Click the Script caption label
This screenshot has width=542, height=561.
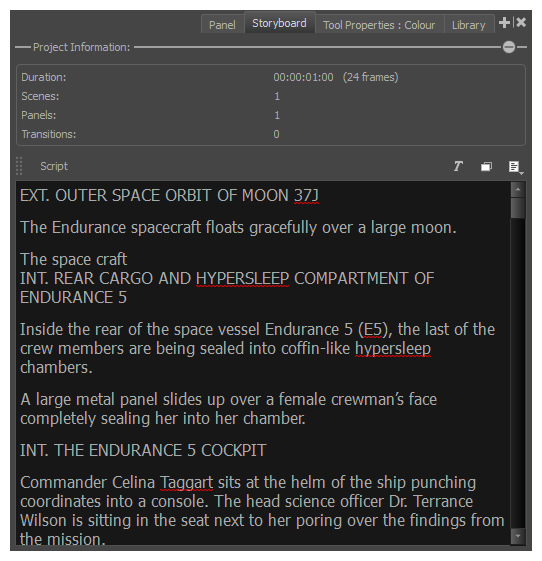point(54,166)
